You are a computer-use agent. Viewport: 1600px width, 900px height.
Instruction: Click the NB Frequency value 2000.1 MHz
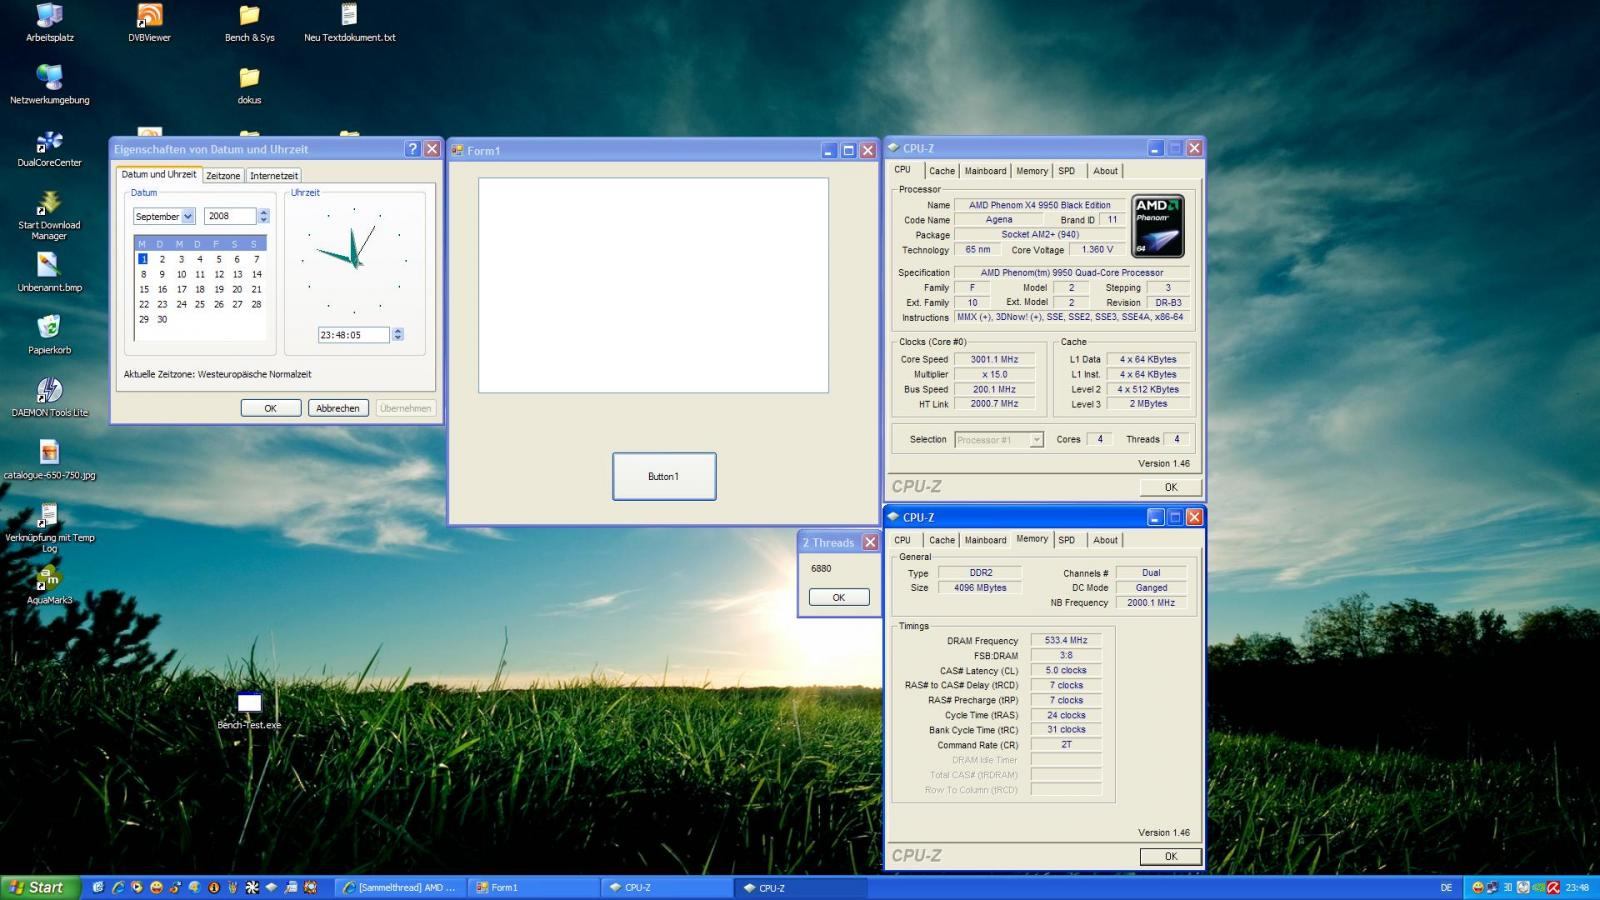coord(1151,603)
